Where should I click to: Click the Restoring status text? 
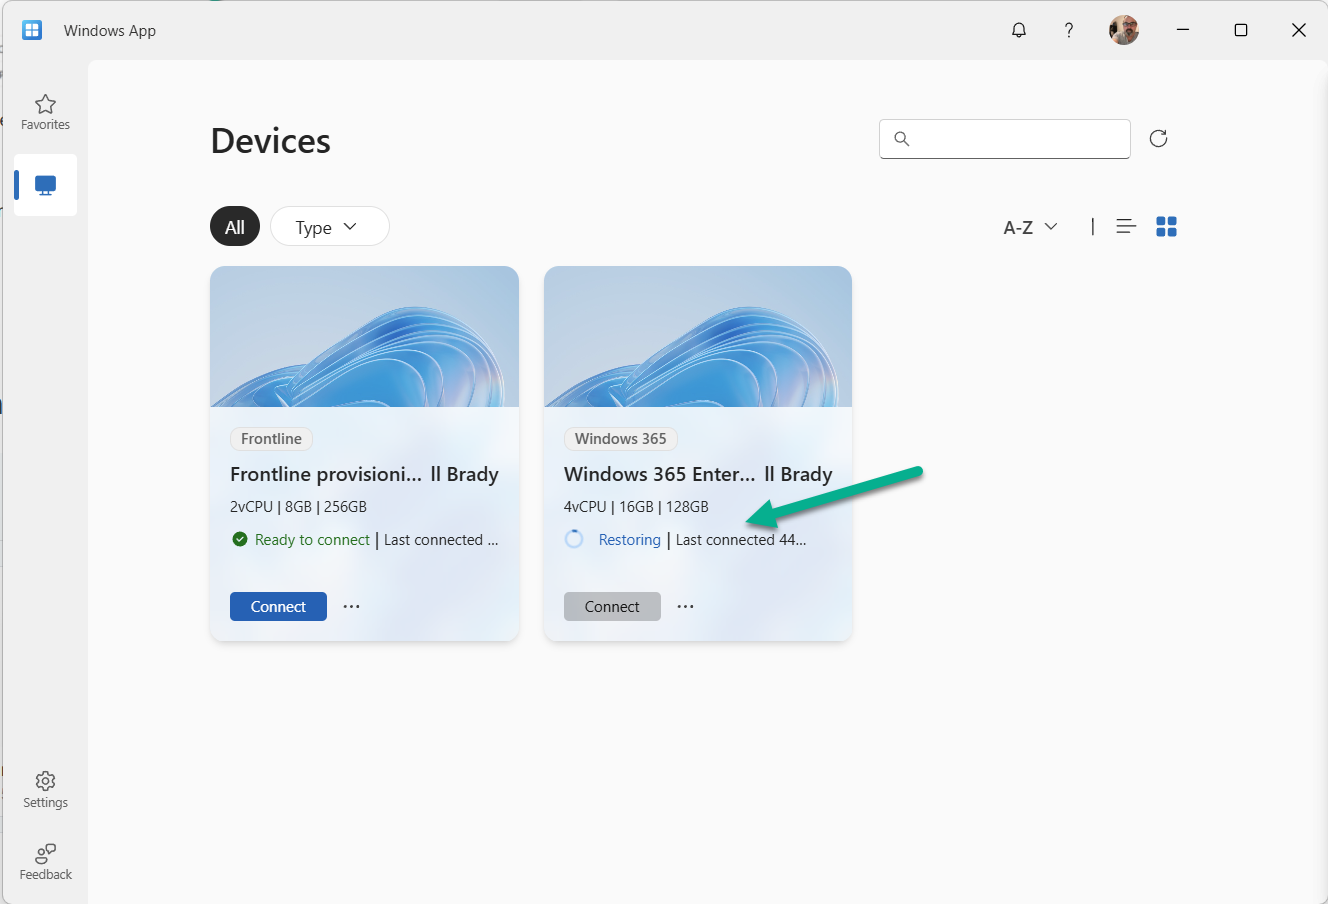pos(629,540)
